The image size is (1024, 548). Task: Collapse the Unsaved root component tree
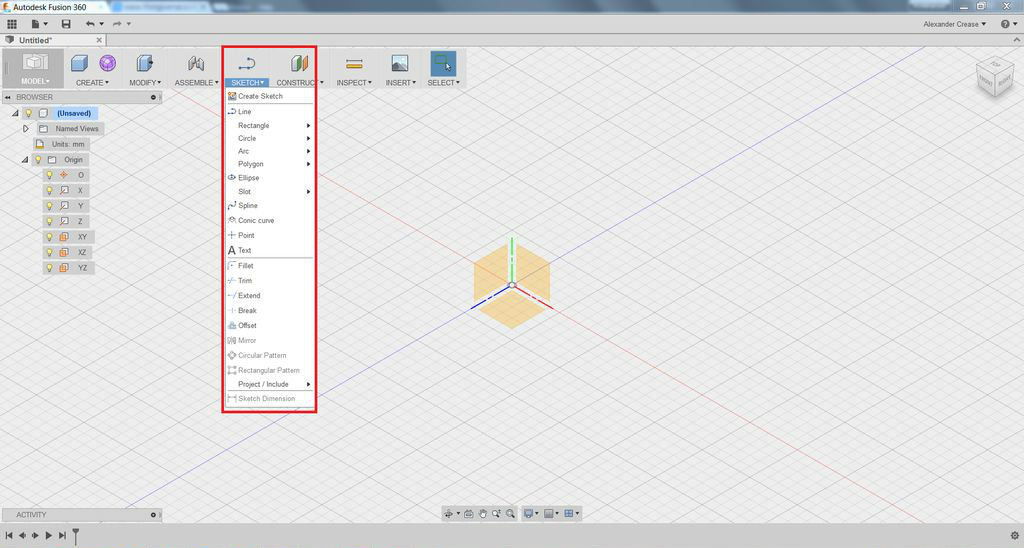click(15, 113)
